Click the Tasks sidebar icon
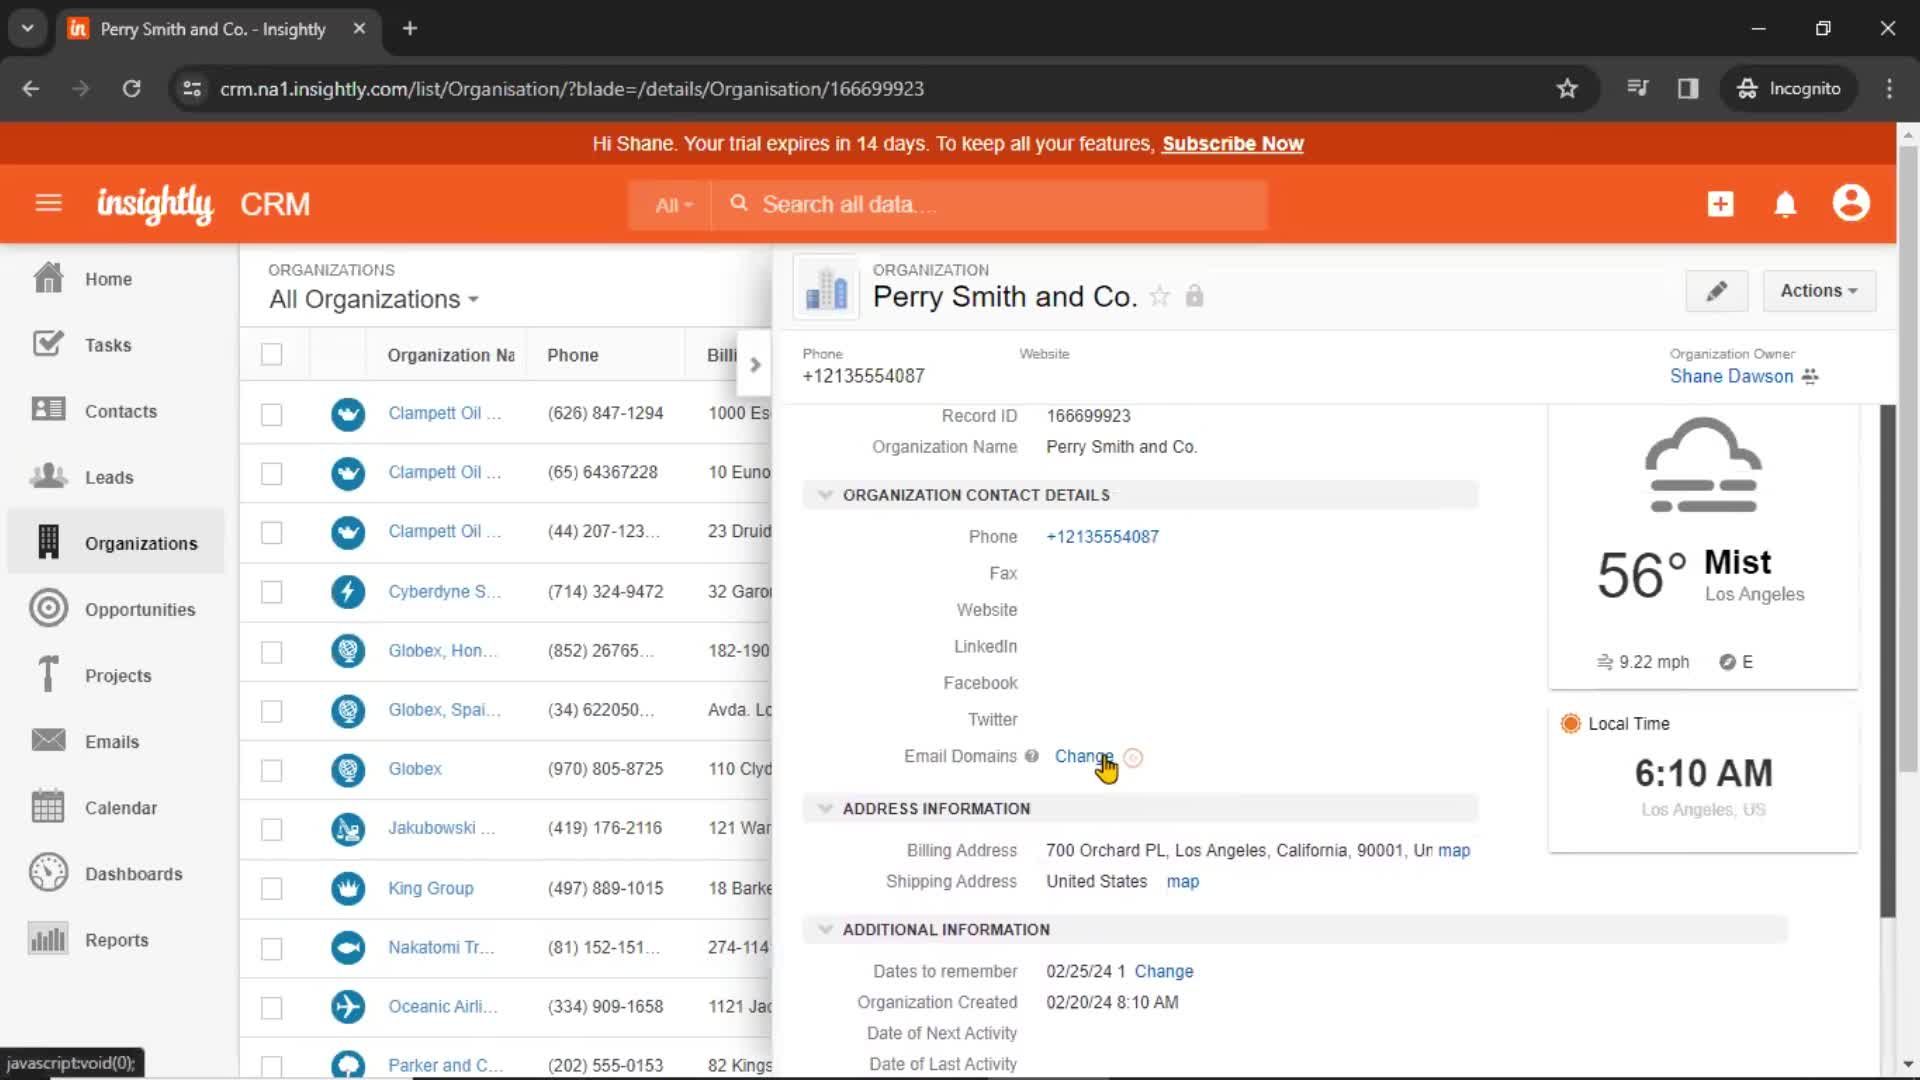Image resolution: width=1920 pixels, height=1080 pixels. pos(47,344)
